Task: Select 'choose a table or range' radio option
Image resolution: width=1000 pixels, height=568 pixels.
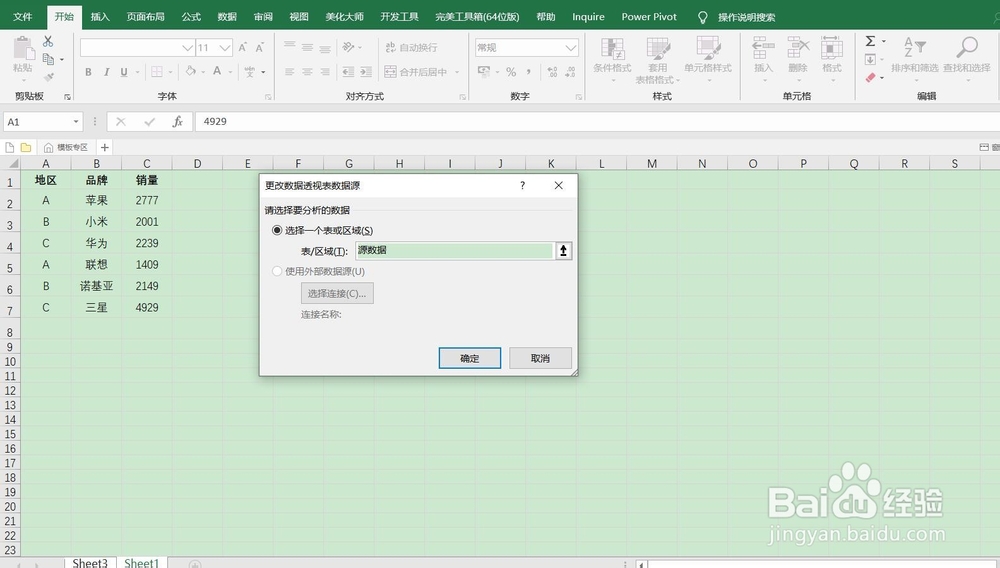Action: (x=277, y=230)
